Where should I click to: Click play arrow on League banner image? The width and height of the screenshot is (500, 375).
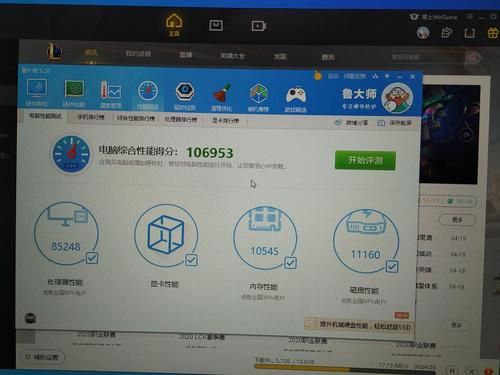pyautogui.click(x=467, y=135)
